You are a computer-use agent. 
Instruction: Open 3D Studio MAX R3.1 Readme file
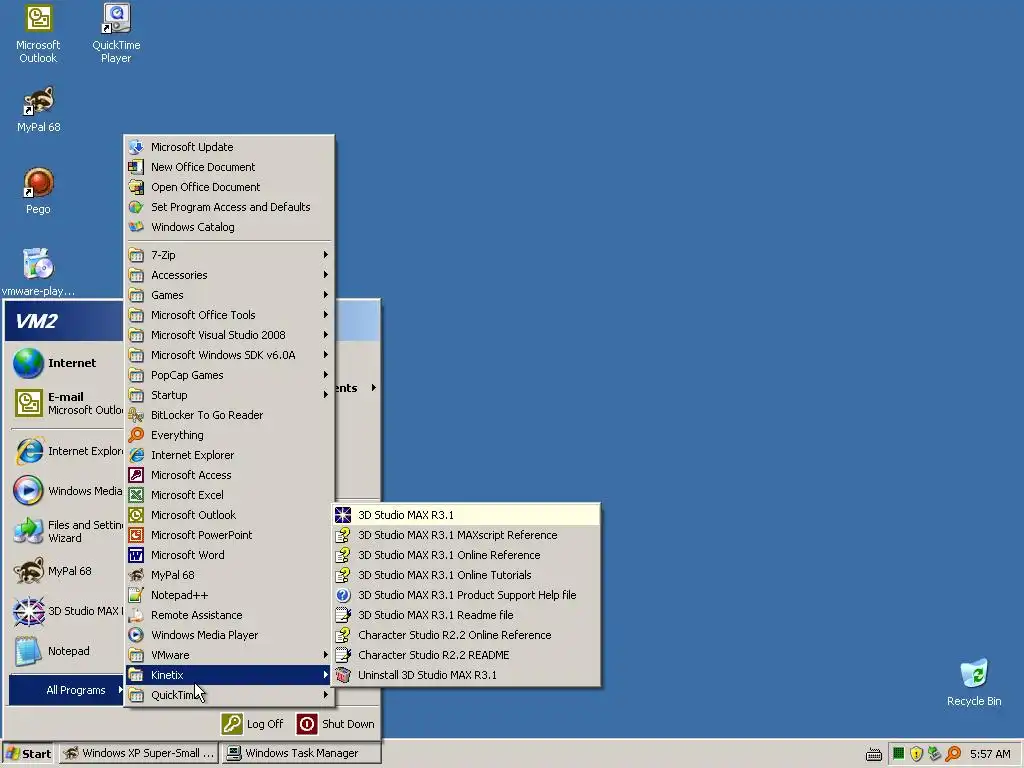pyautogui.click(x=466, y=615)
